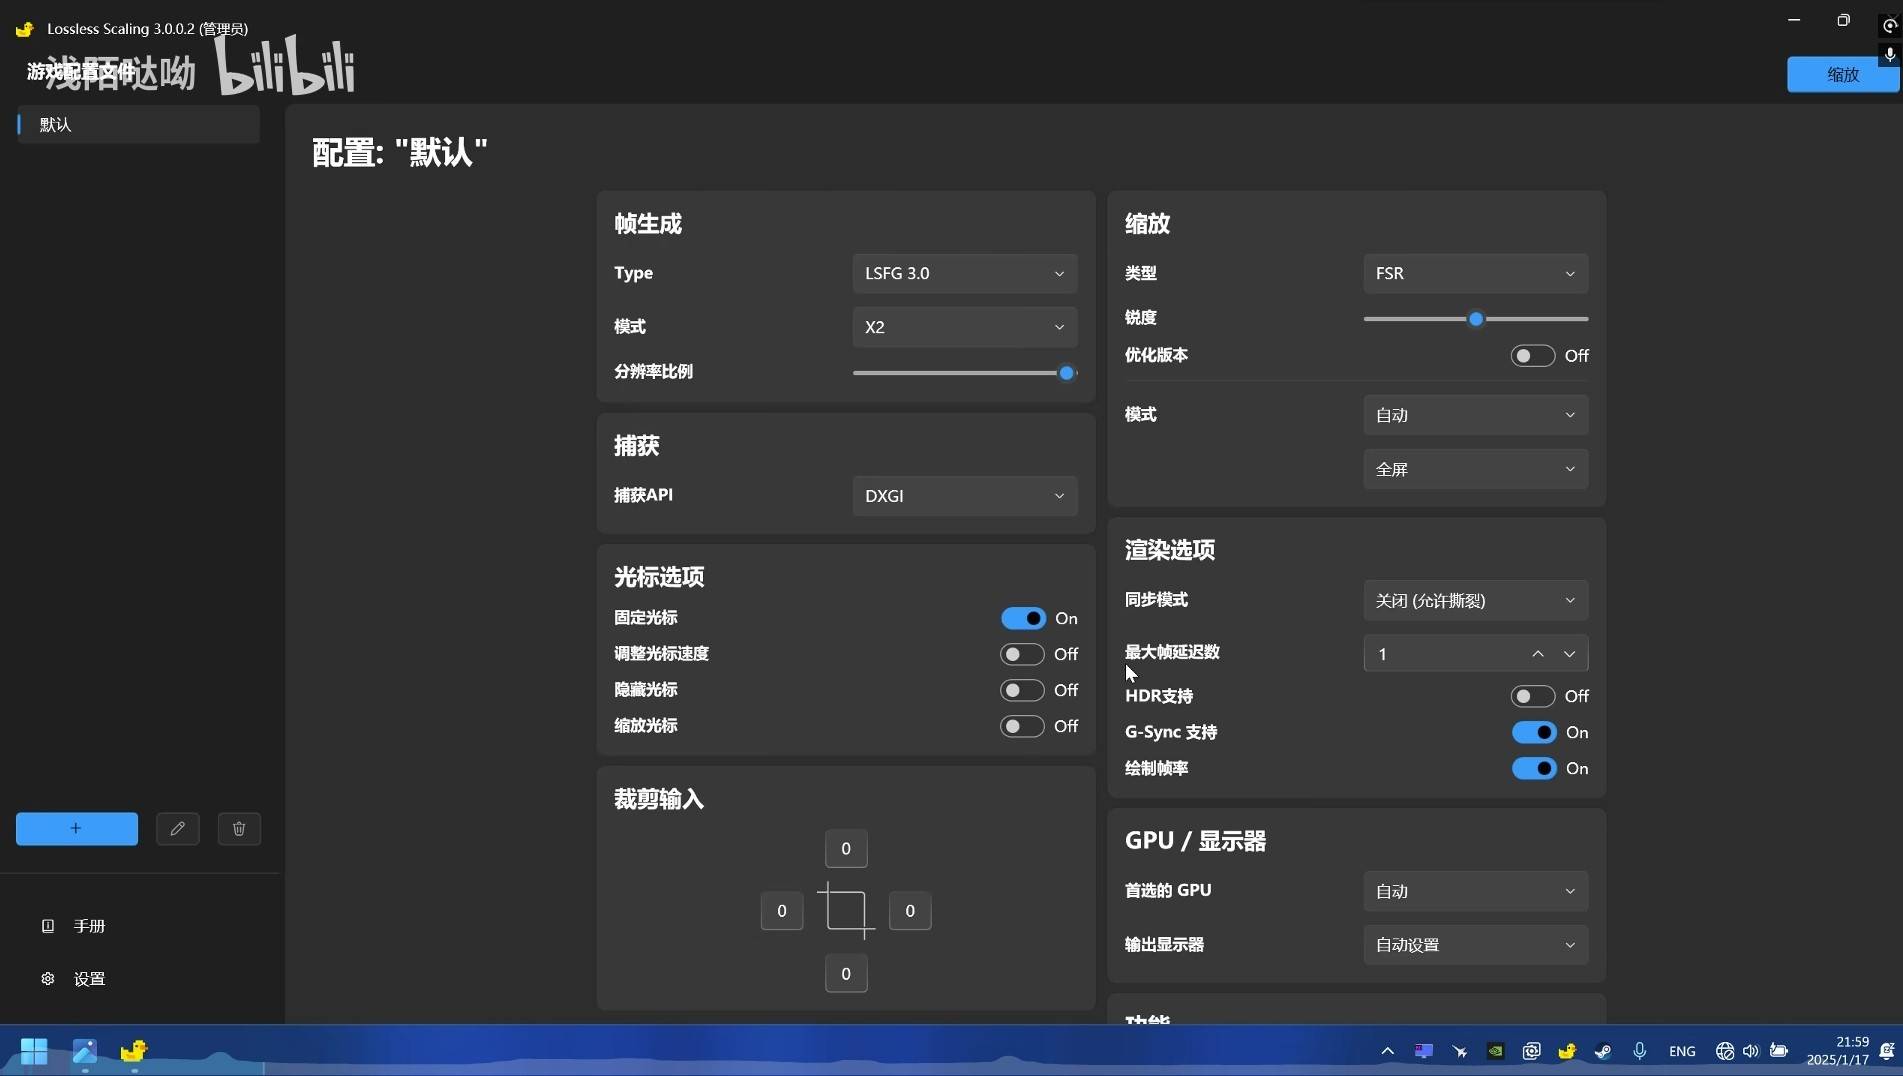Viewport: 1903px width, 1076px height.
Task: Click the ENG language indicator
Action: 1682,1051
